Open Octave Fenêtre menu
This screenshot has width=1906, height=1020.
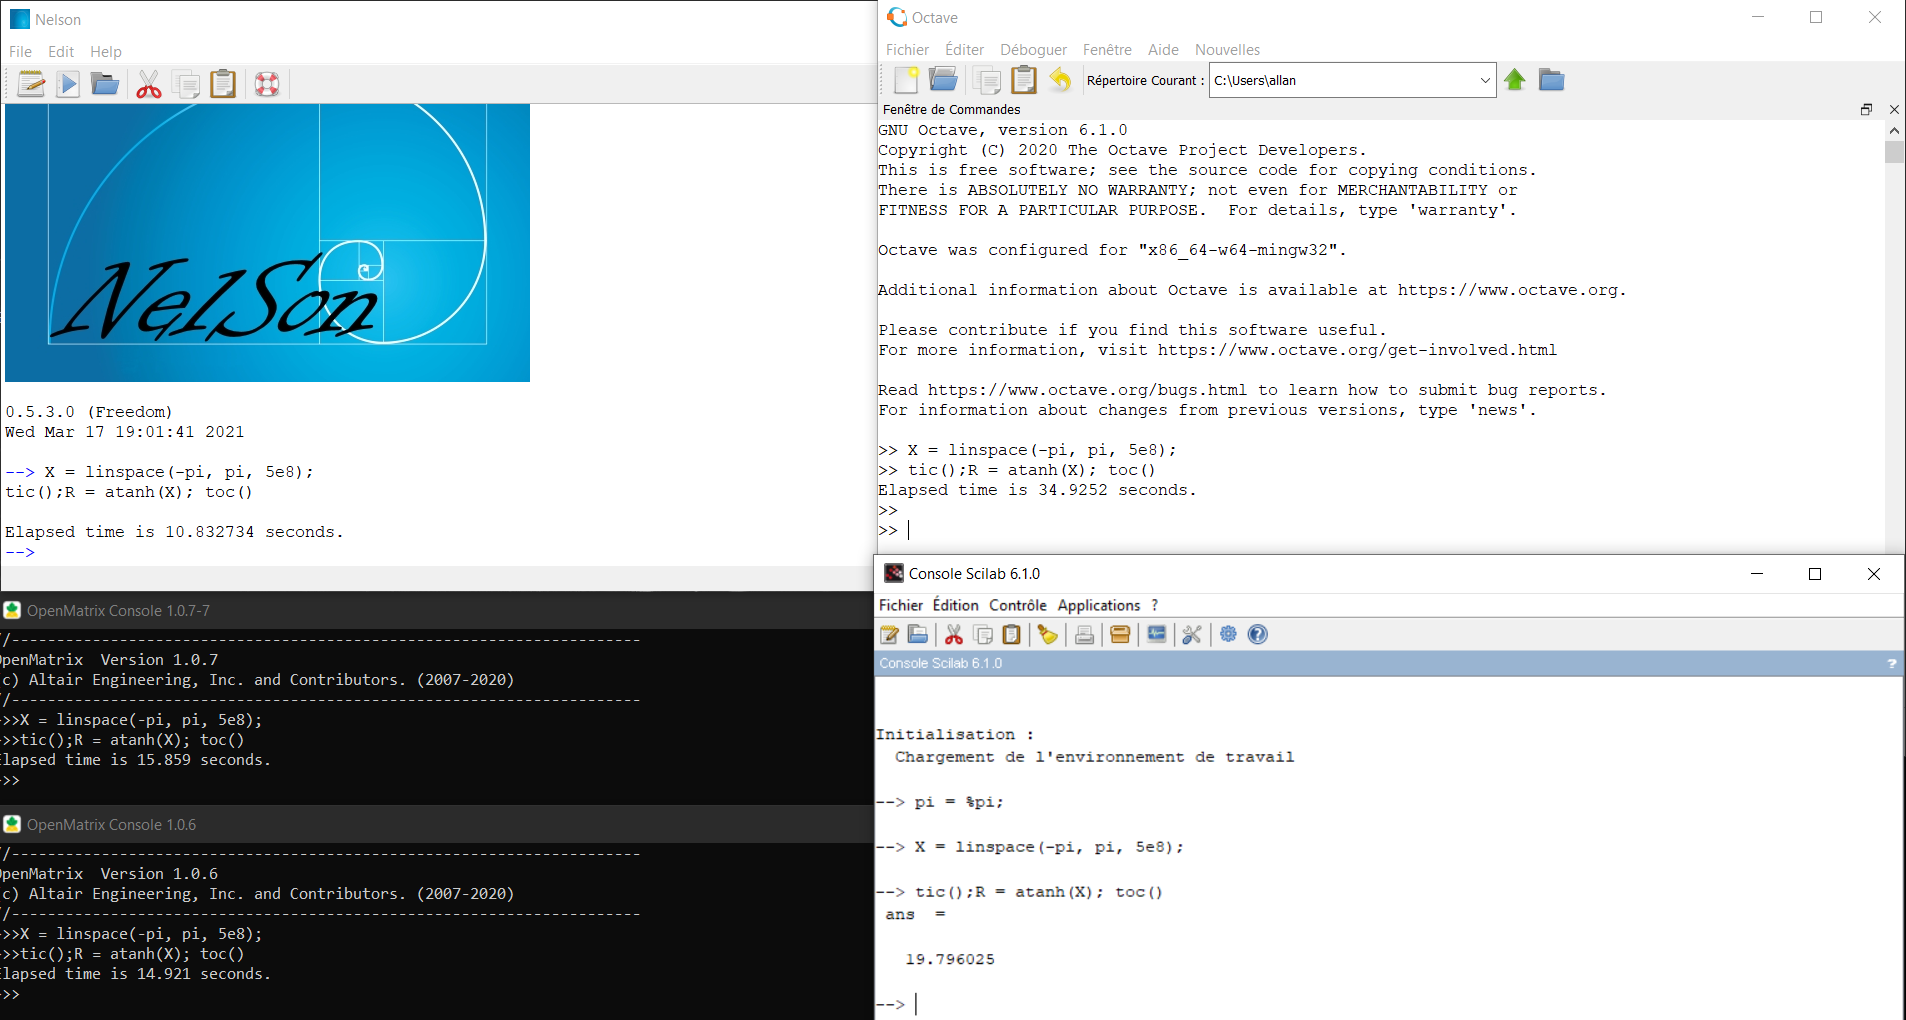pyautogui.click(x=1107, y=50)
